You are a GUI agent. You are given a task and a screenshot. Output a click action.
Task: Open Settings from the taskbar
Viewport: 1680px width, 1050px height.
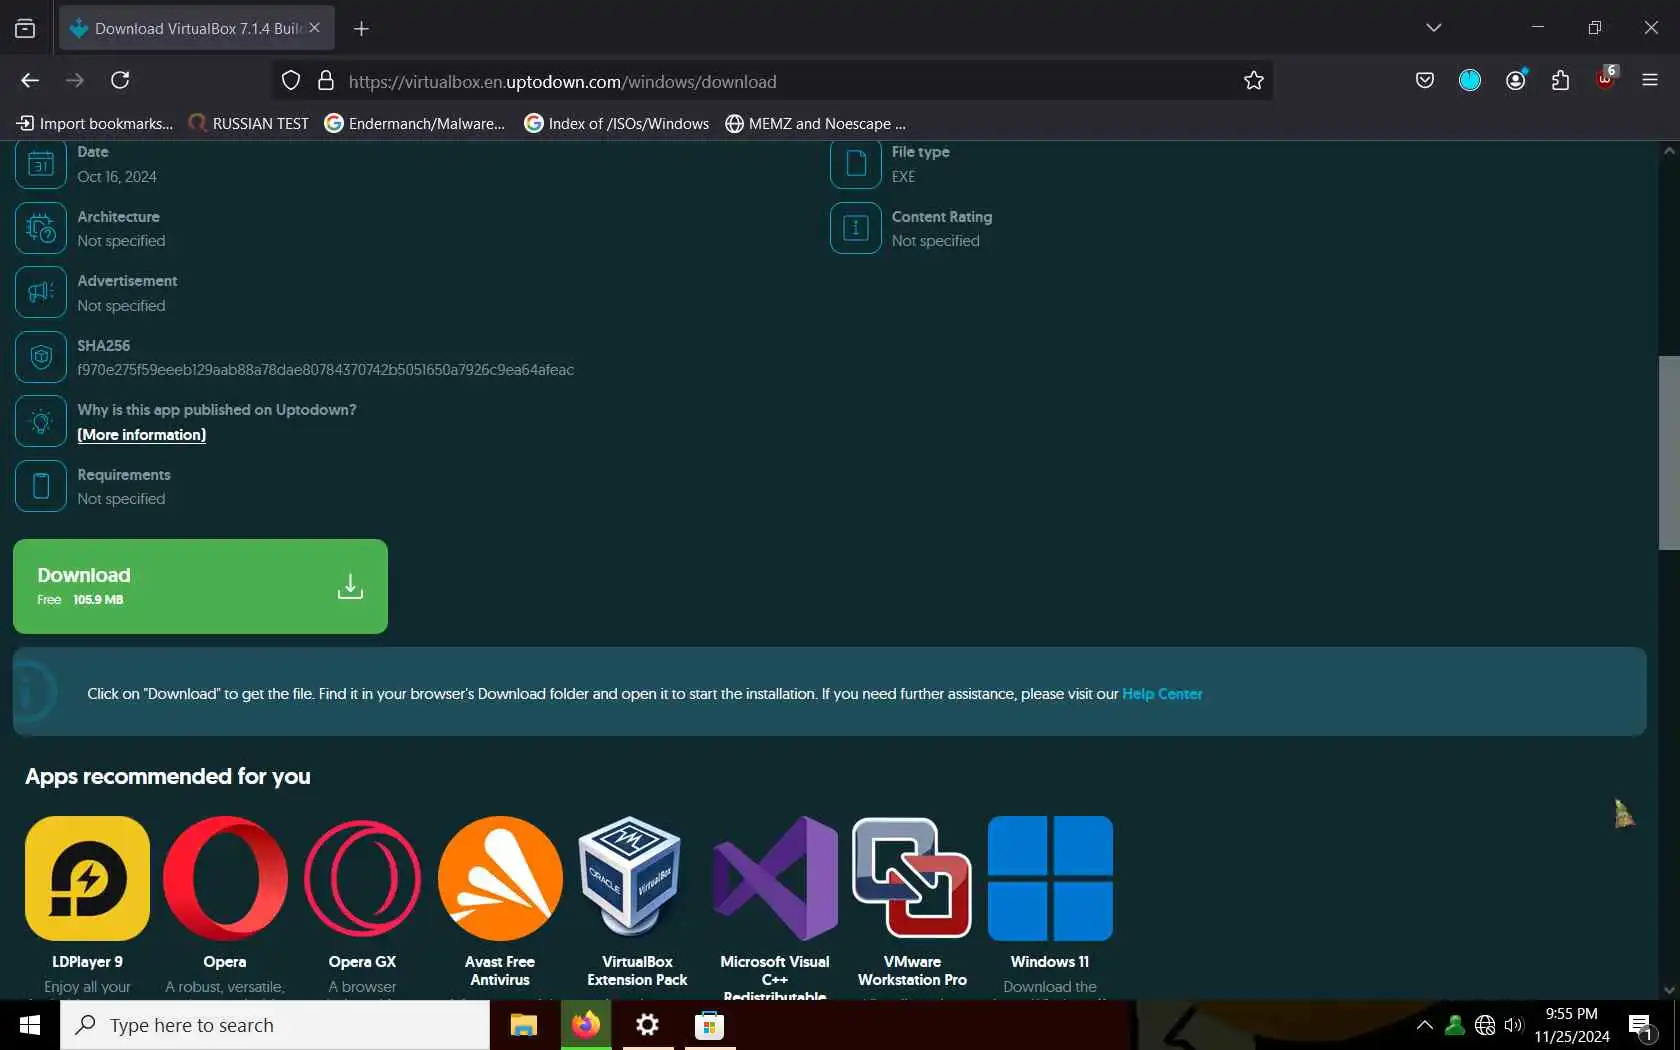[648, 1025]
